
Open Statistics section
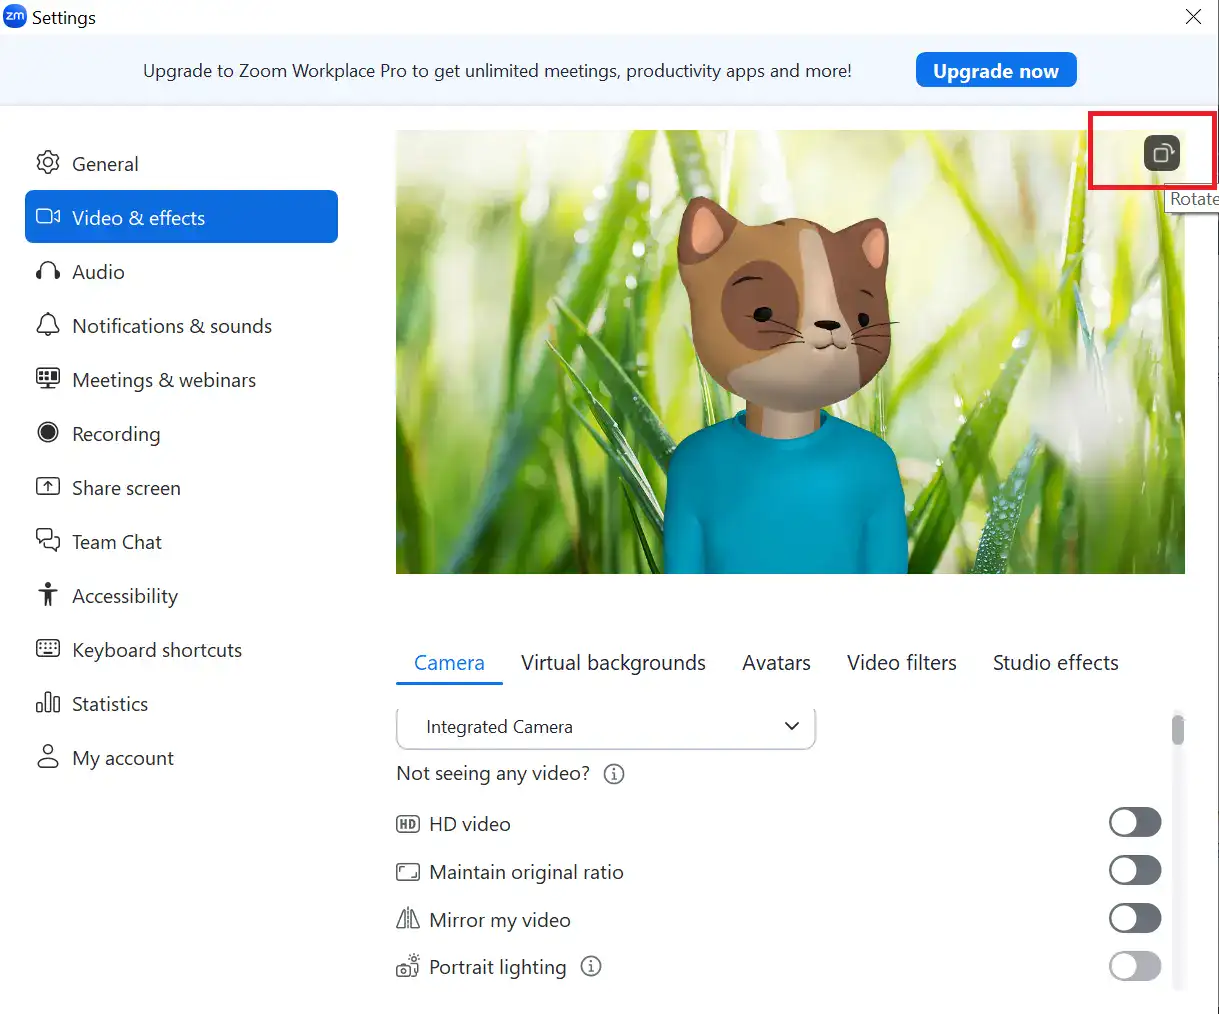tap(181, 703)
